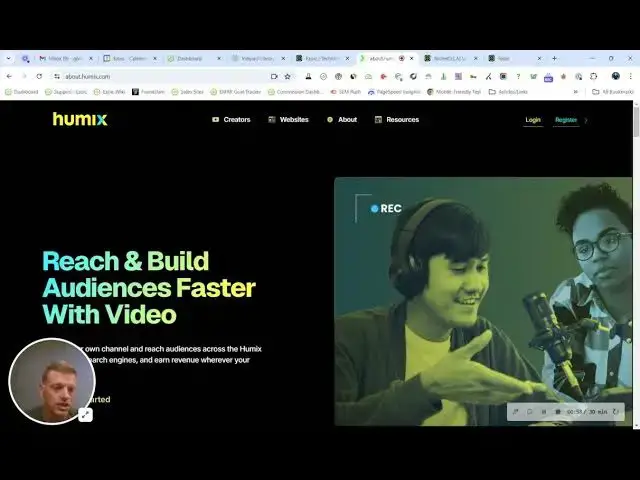Image resolution: width=640 pixels, height=480 pixels.
Task: Open the Websites menu
Action: pyautogui.click(x=288, y=120)
